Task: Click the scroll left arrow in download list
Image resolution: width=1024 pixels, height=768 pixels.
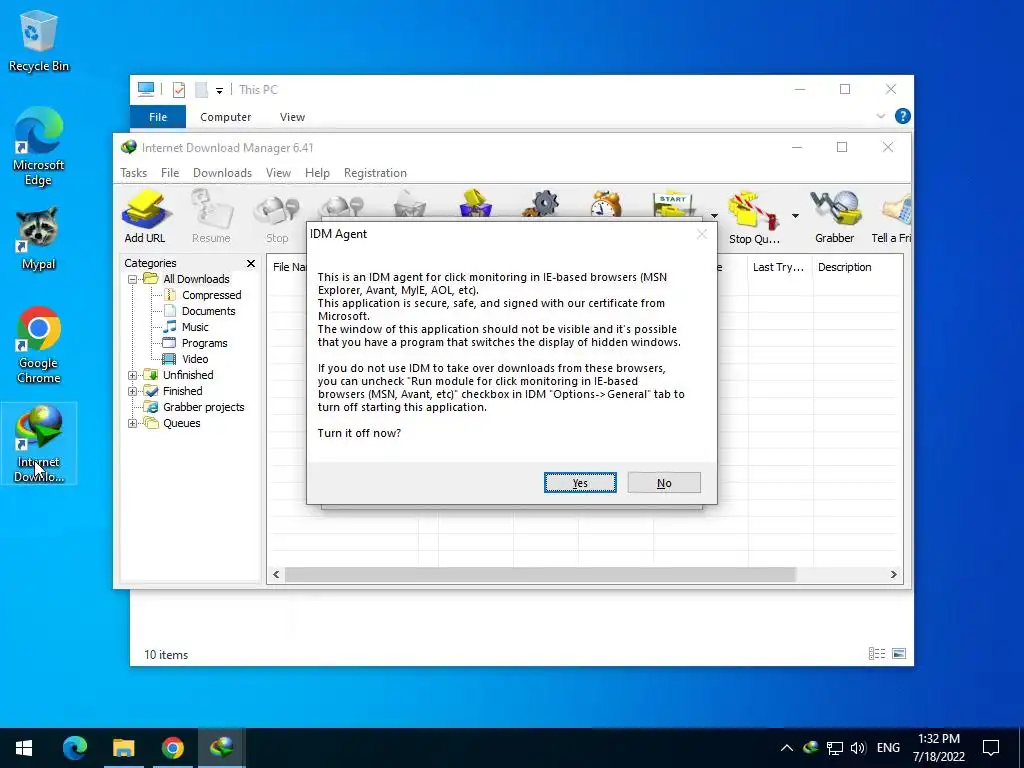Action: point(276,575)
